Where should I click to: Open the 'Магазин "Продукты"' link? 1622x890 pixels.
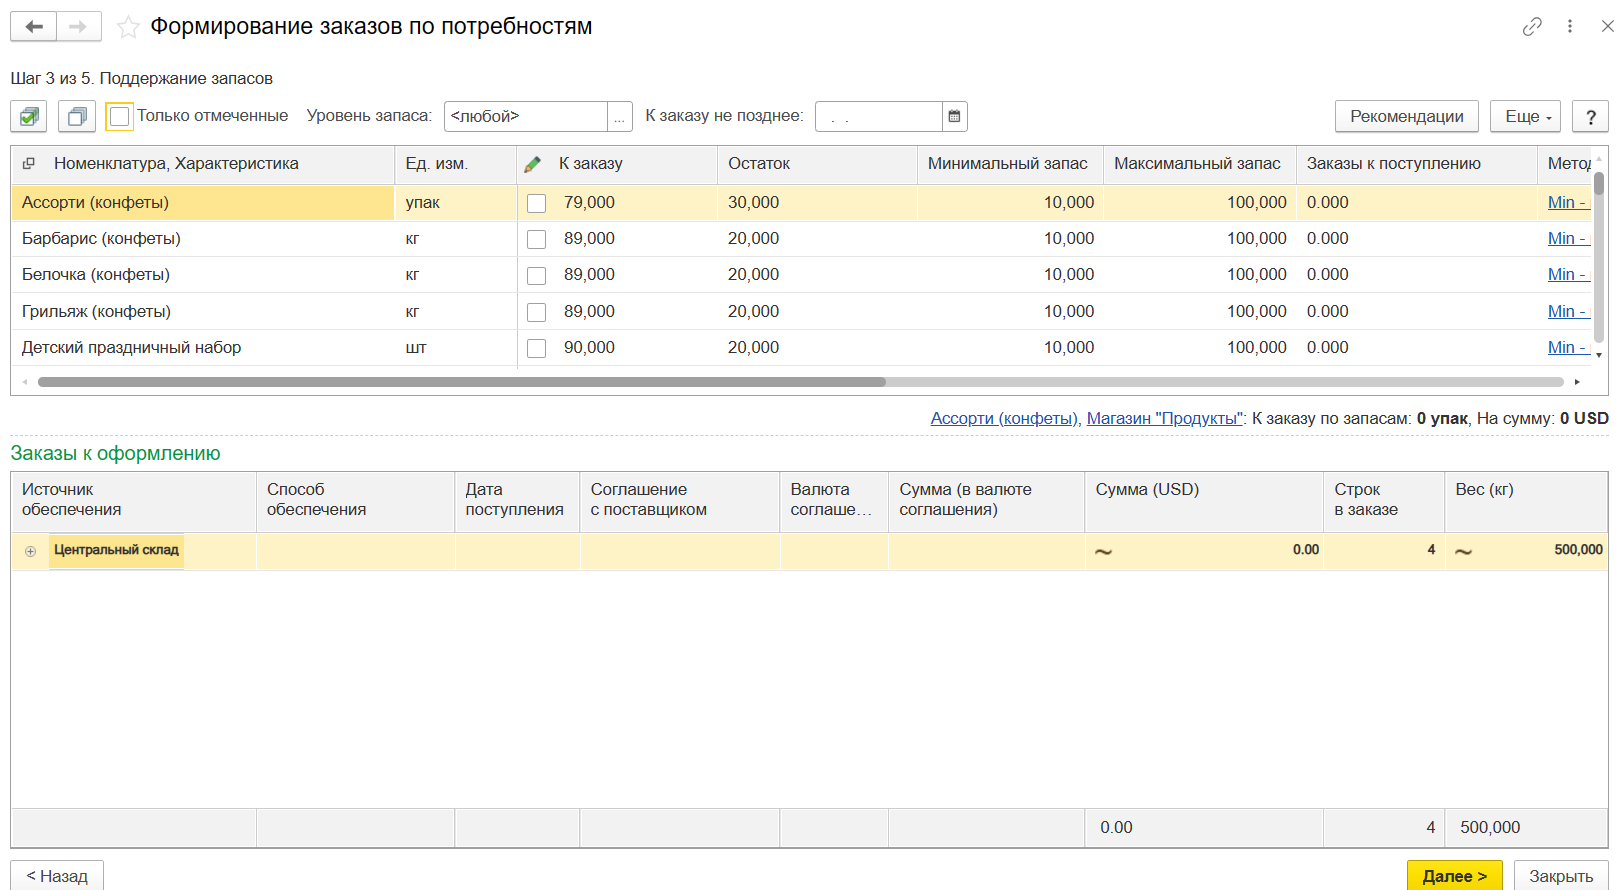pyautogui.click(x=1164, y=419)
